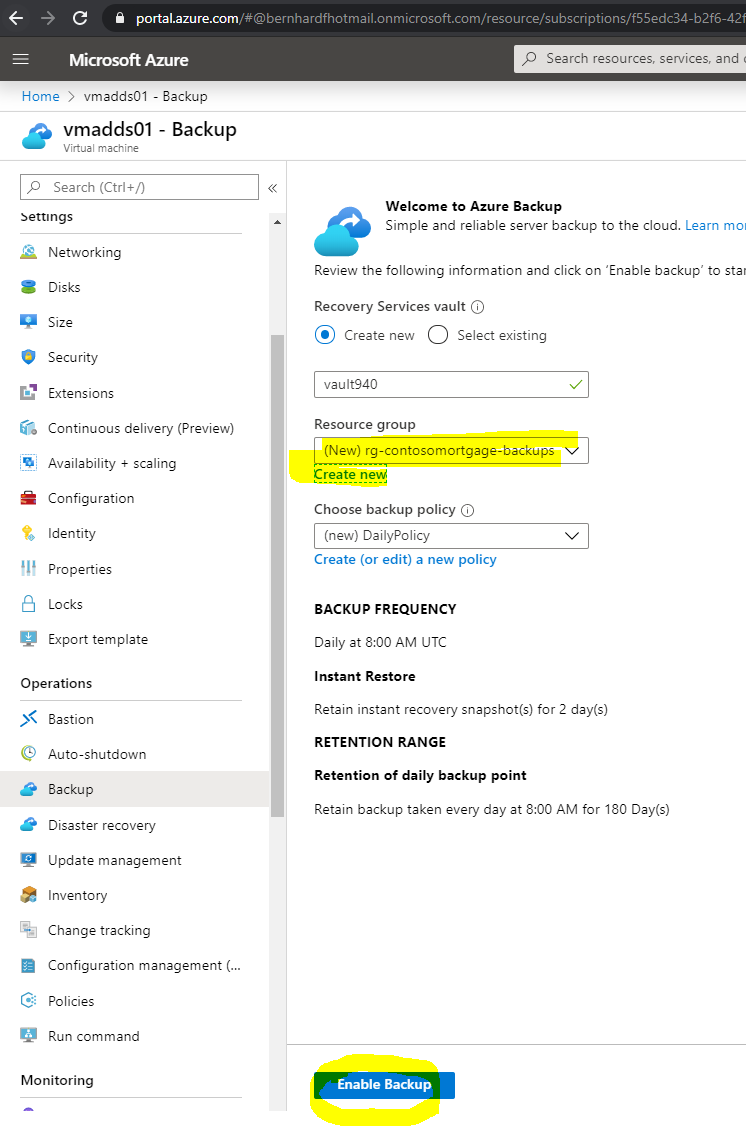Click the Availability + scaling icon

click(29, 463)
